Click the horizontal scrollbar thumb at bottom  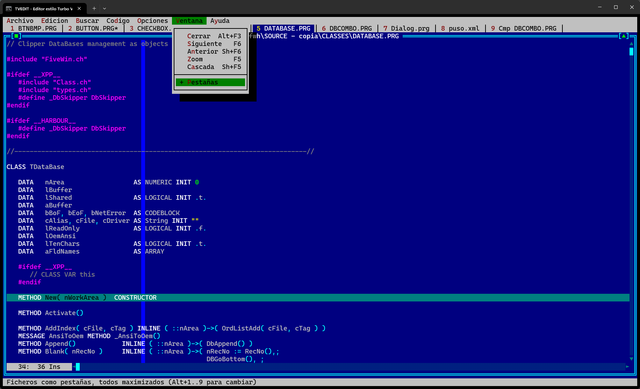(78, 367)
